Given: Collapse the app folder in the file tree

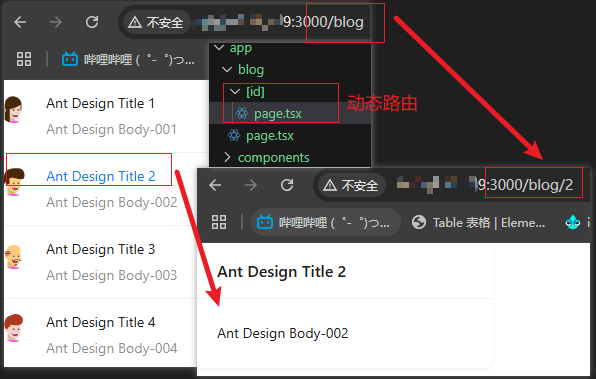Looking at the screenshot, I should [x=219, y=48].
